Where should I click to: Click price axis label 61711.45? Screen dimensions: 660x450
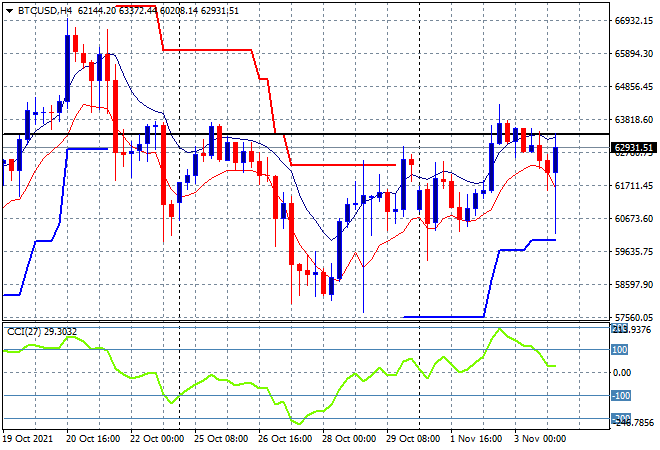633,185
